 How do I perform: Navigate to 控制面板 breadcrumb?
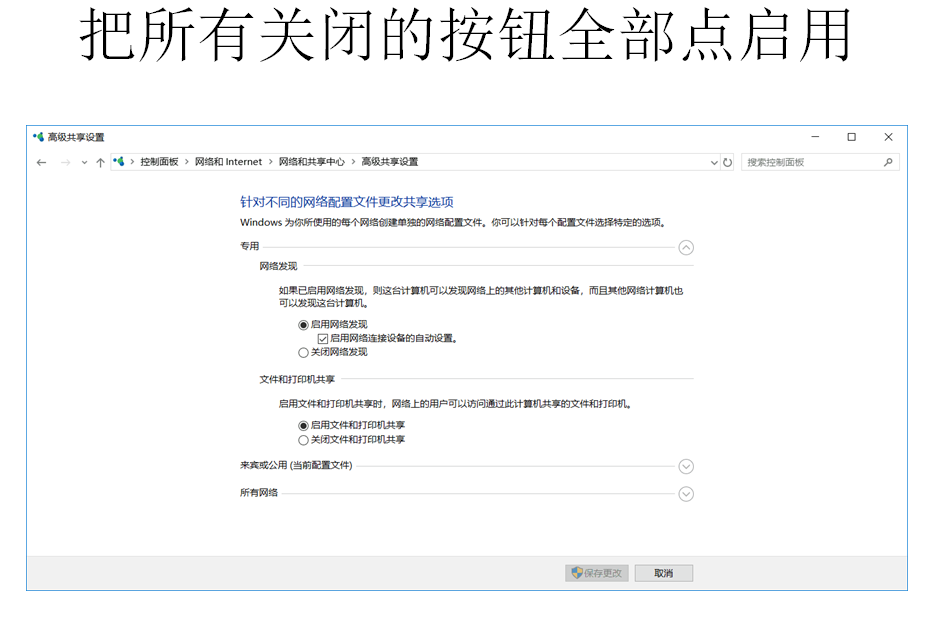[x=159, y=162]
